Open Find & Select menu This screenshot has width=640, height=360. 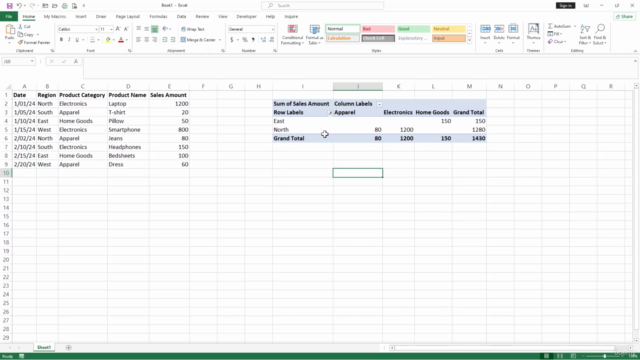(600, 34)
